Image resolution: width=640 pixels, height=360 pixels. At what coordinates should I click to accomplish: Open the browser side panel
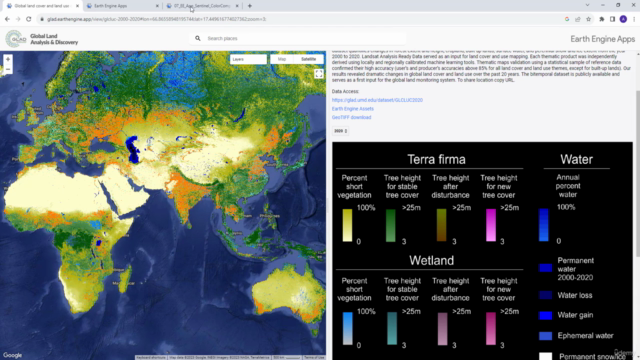pos(612,19)
